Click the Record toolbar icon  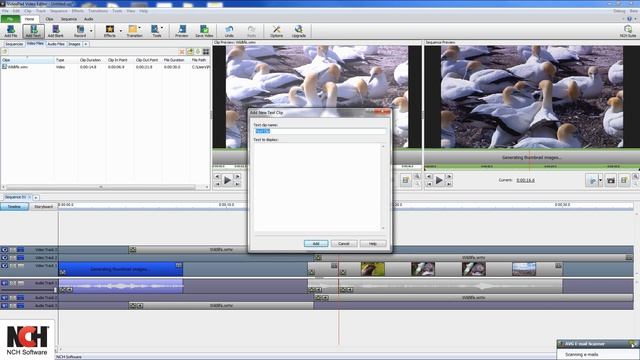point(80,31)
